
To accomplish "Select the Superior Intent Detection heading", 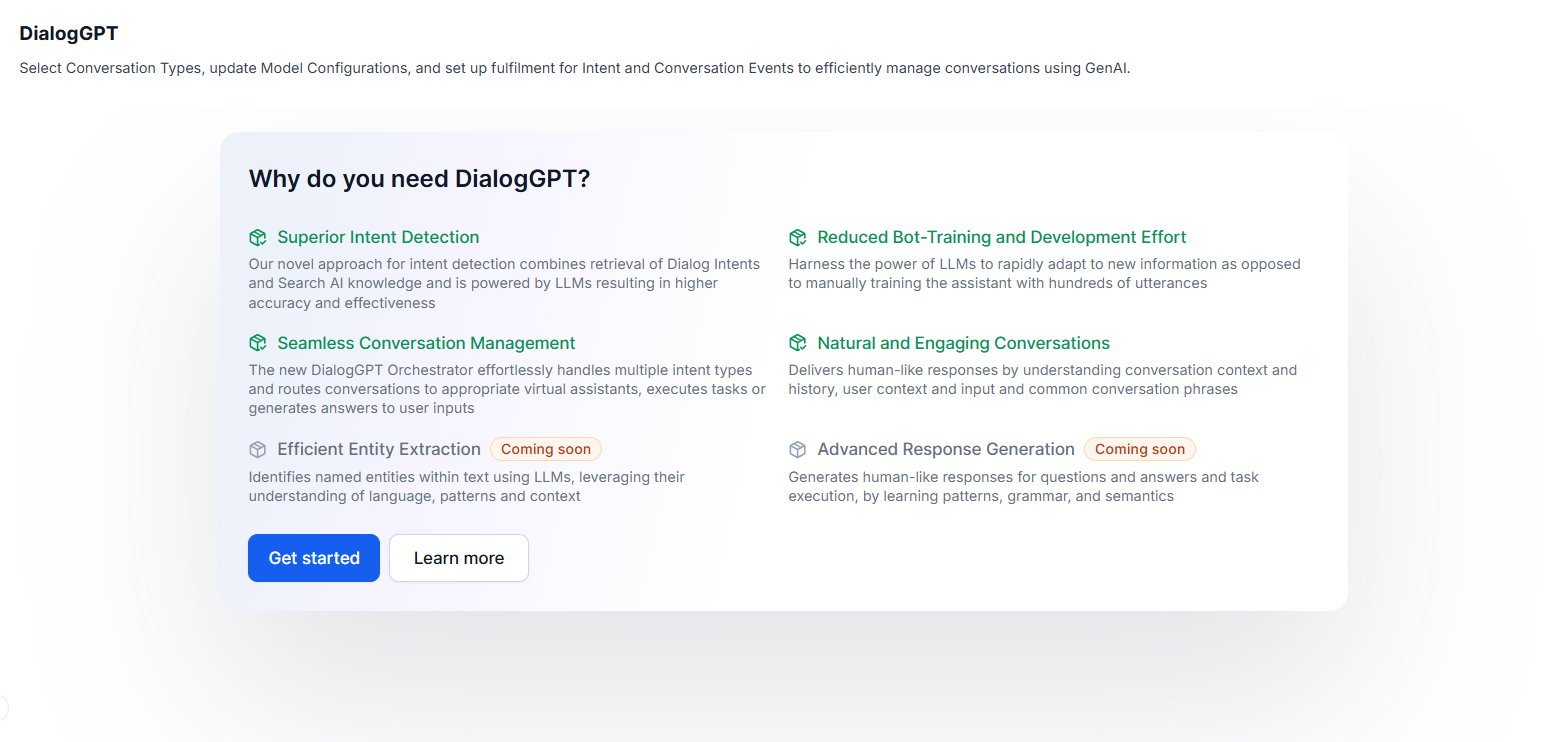I will (378, 238).
